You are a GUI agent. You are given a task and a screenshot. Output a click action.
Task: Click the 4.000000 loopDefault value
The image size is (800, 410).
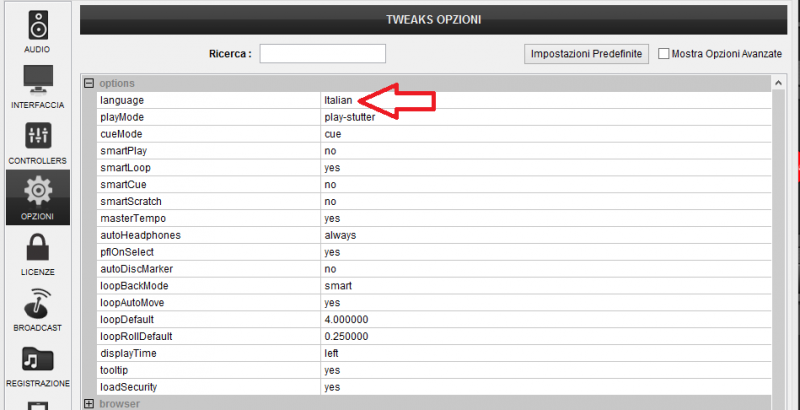click(x=346, y=319)
